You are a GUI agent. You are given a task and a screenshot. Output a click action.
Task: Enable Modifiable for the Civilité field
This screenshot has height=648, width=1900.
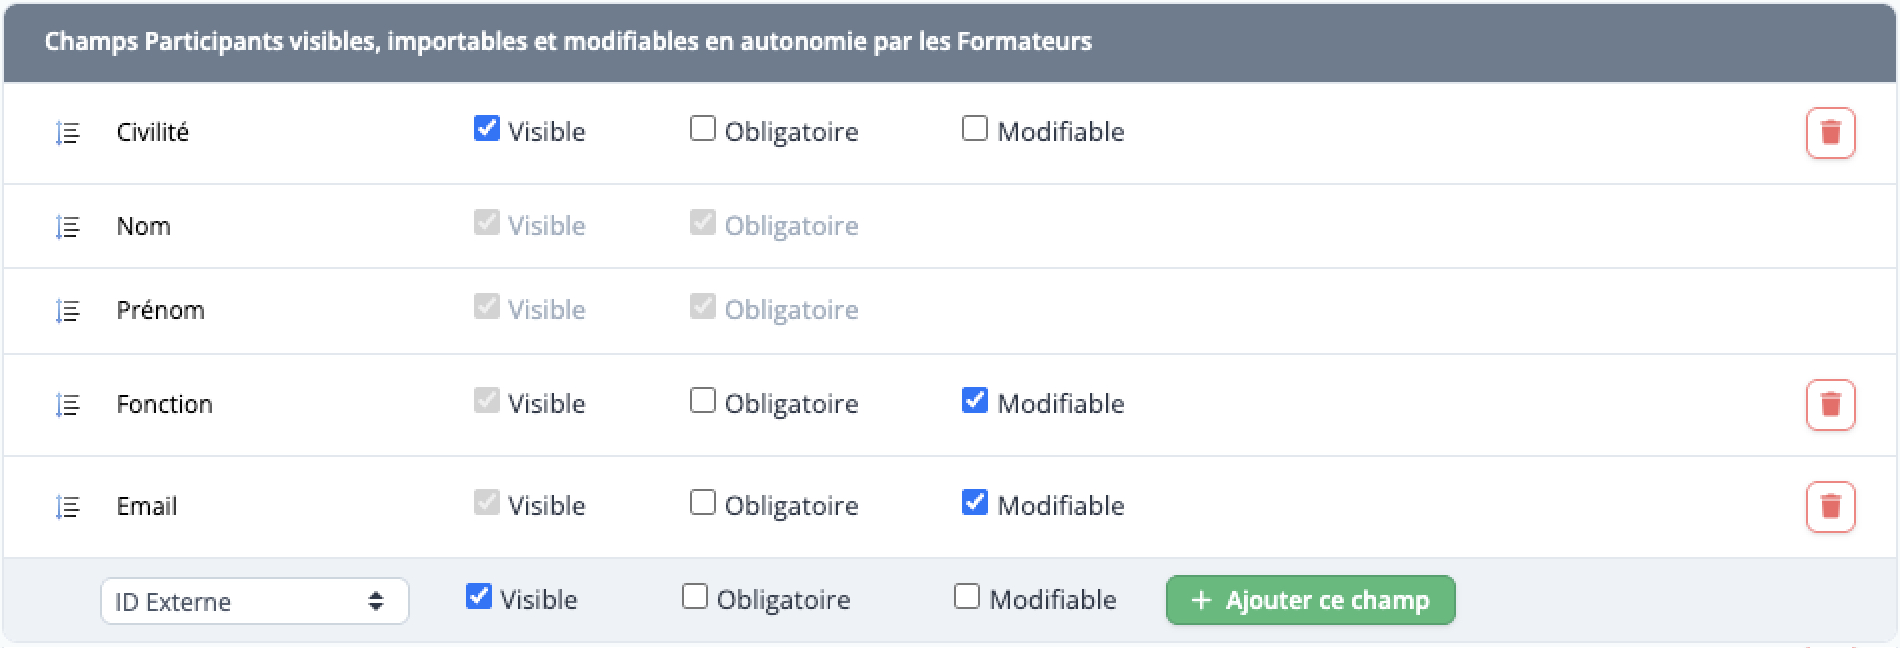(975, 129)
